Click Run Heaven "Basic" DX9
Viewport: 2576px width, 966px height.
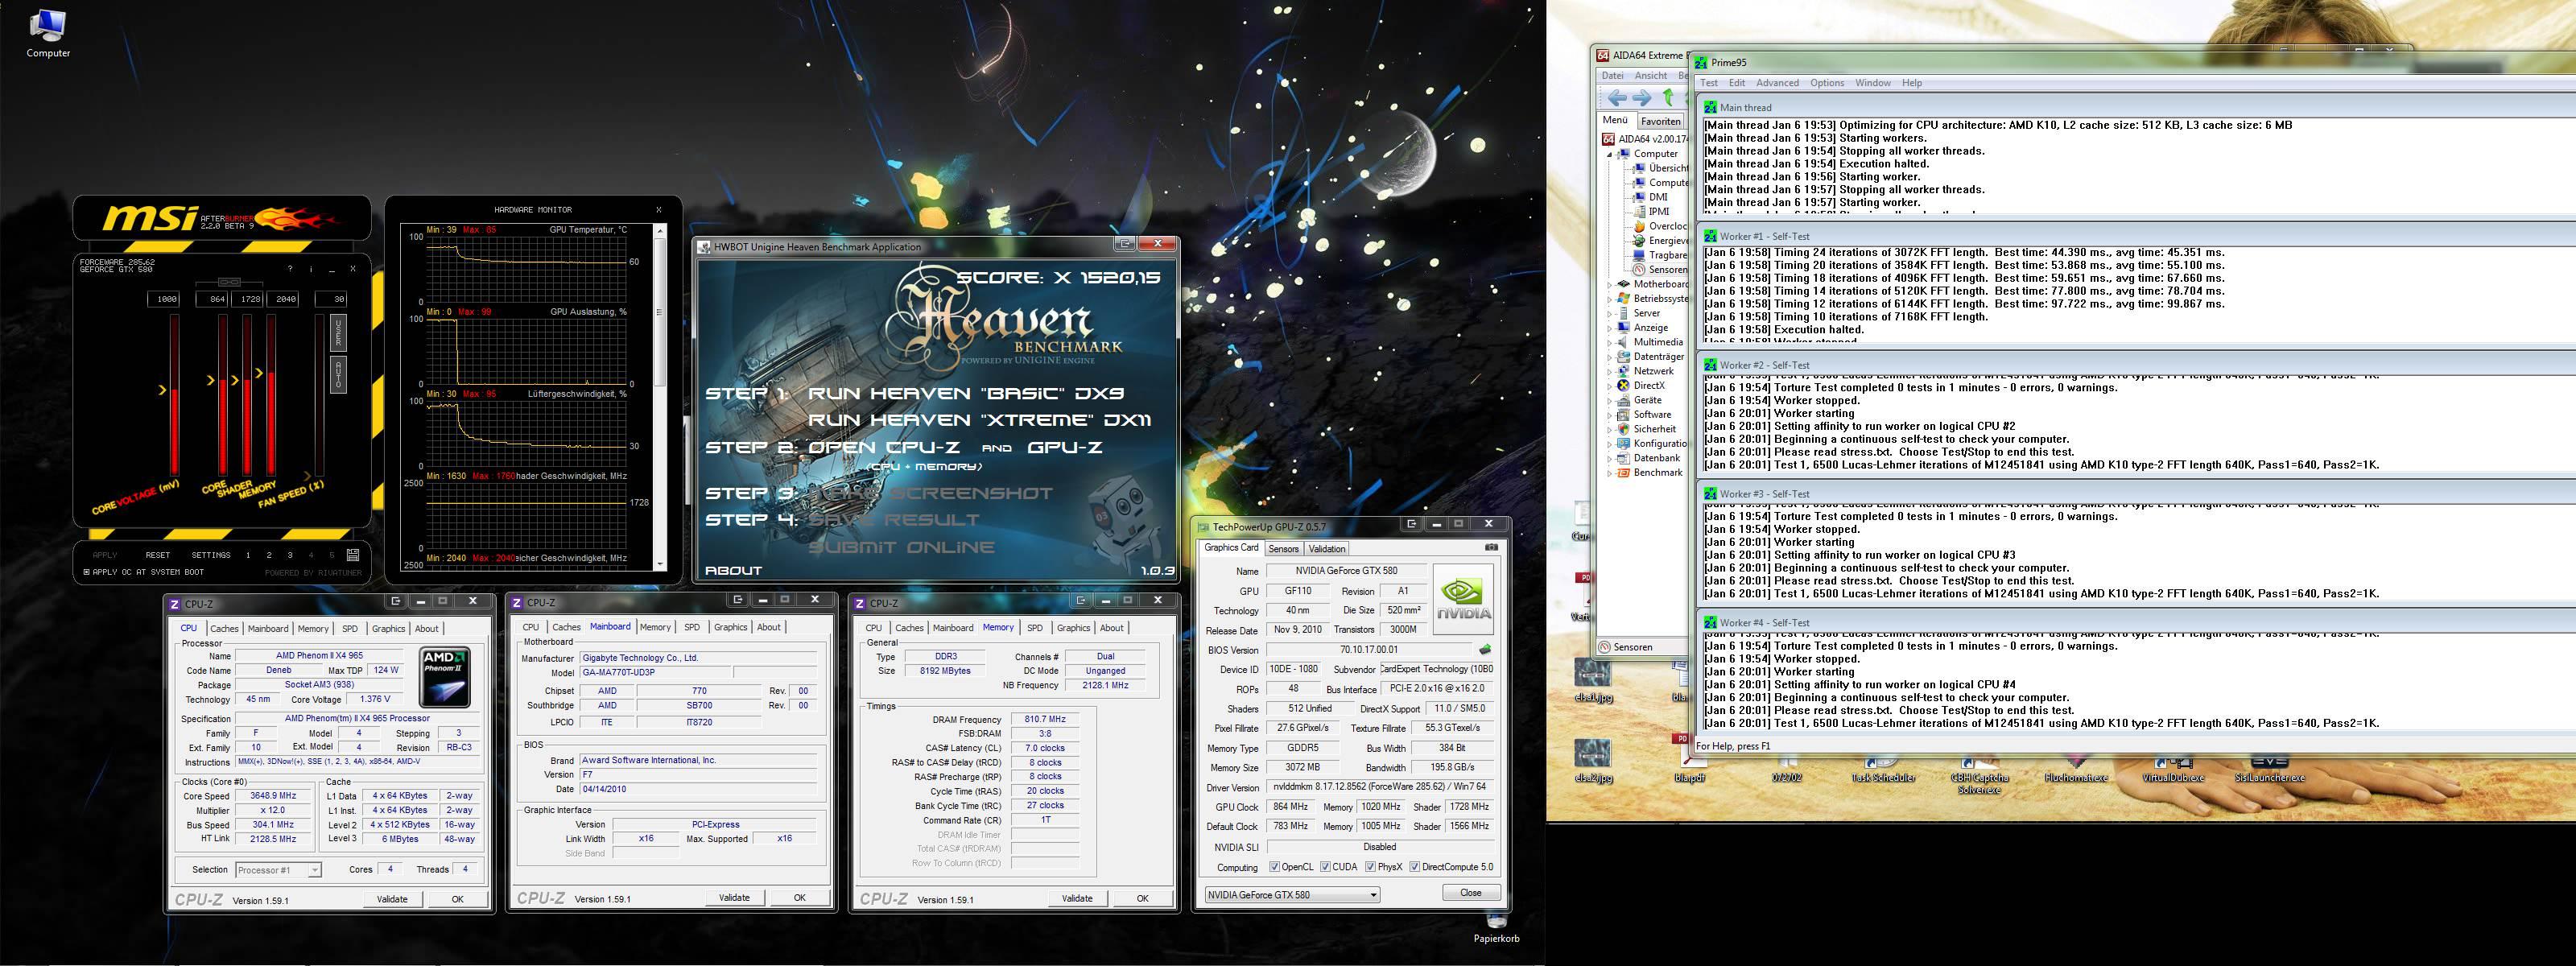tap(965, 393)
